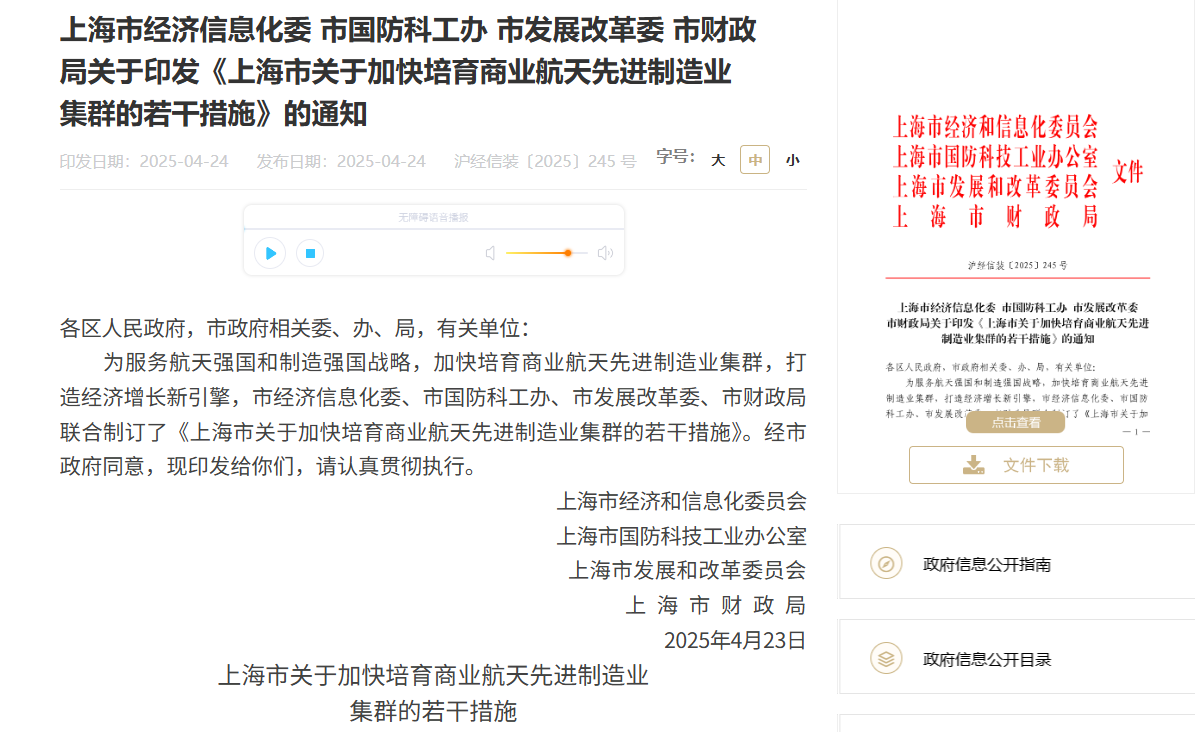This screenshot has height=732, width=1199.
Task: Click the 字号 label
Action: [675, 157]
